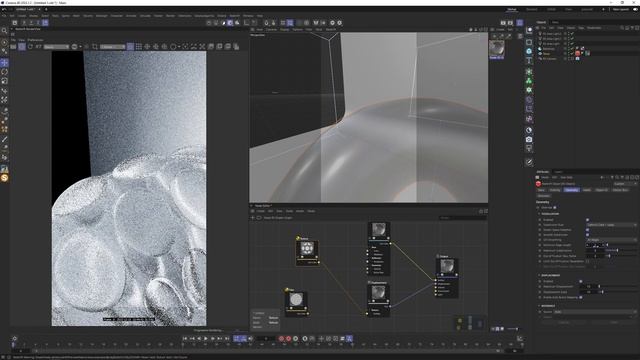
Task: Open the Subdivision Rule dropdown
Action: tap(611, 225)
